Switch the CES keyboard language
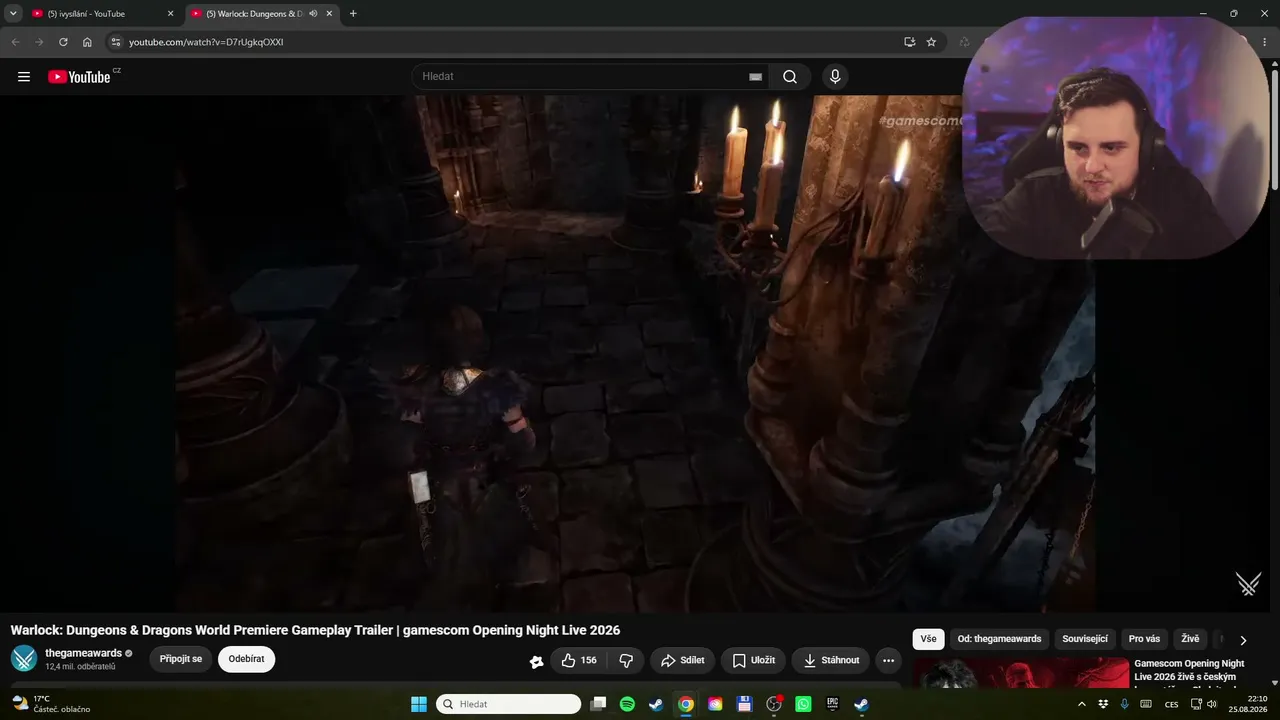 1171,704
